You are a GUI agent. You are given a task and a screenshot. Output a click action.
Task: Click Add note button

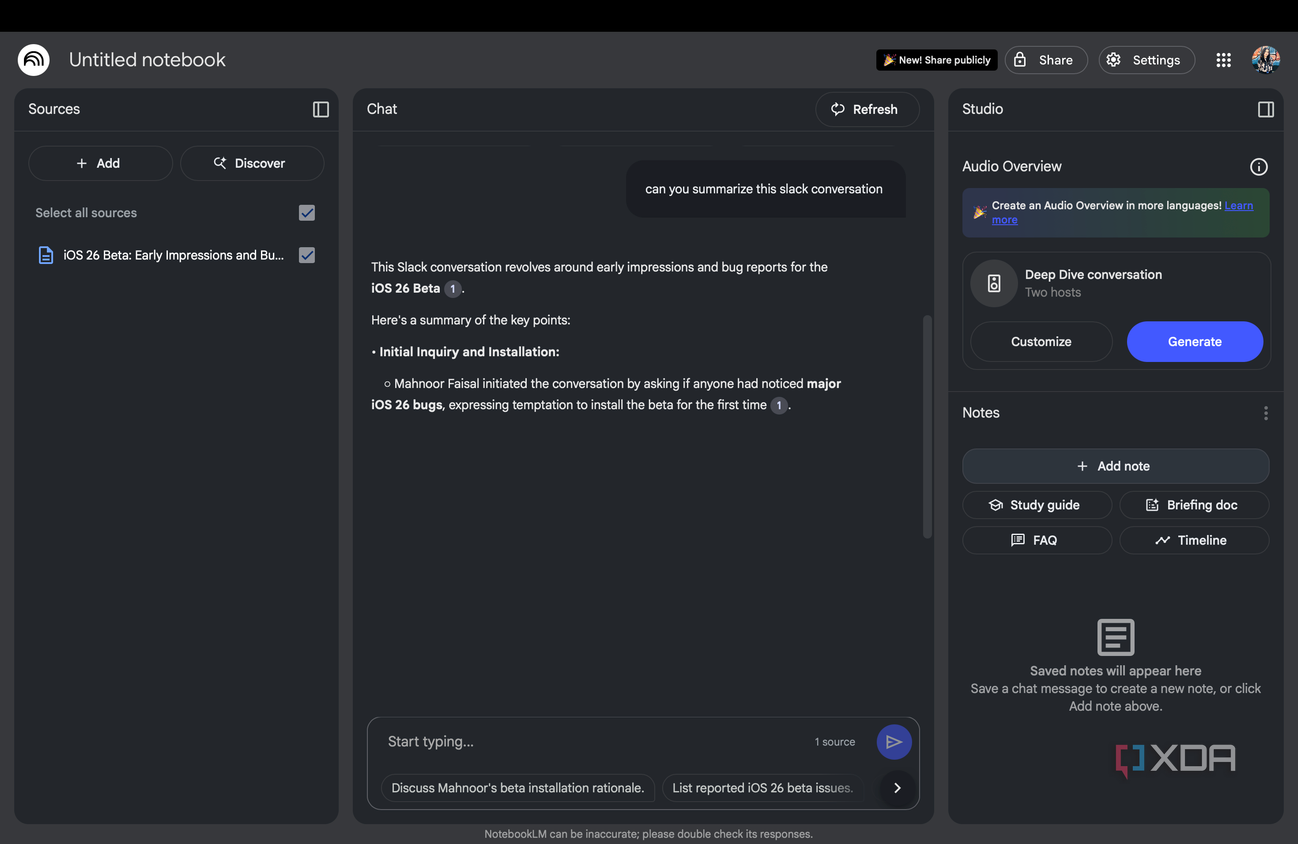(x=1115, y=466)
